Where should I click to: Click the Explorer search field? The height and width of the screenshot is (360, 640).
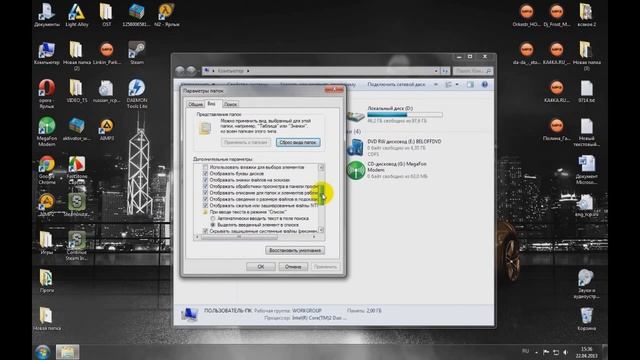pos(473,71)
